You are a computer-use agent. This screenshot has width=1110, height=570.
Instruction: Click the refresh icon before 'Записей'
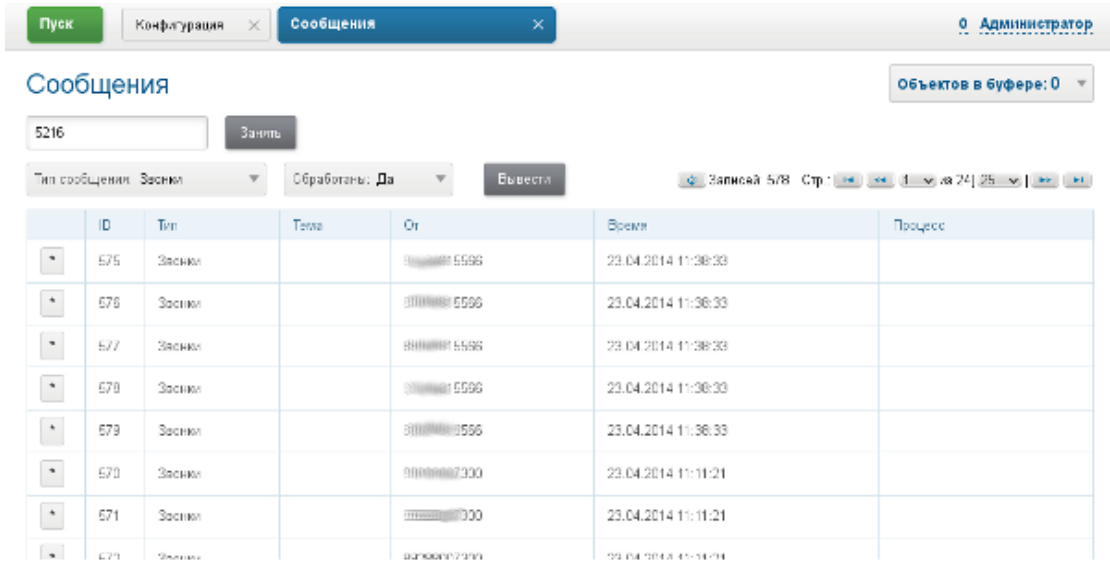691,181
